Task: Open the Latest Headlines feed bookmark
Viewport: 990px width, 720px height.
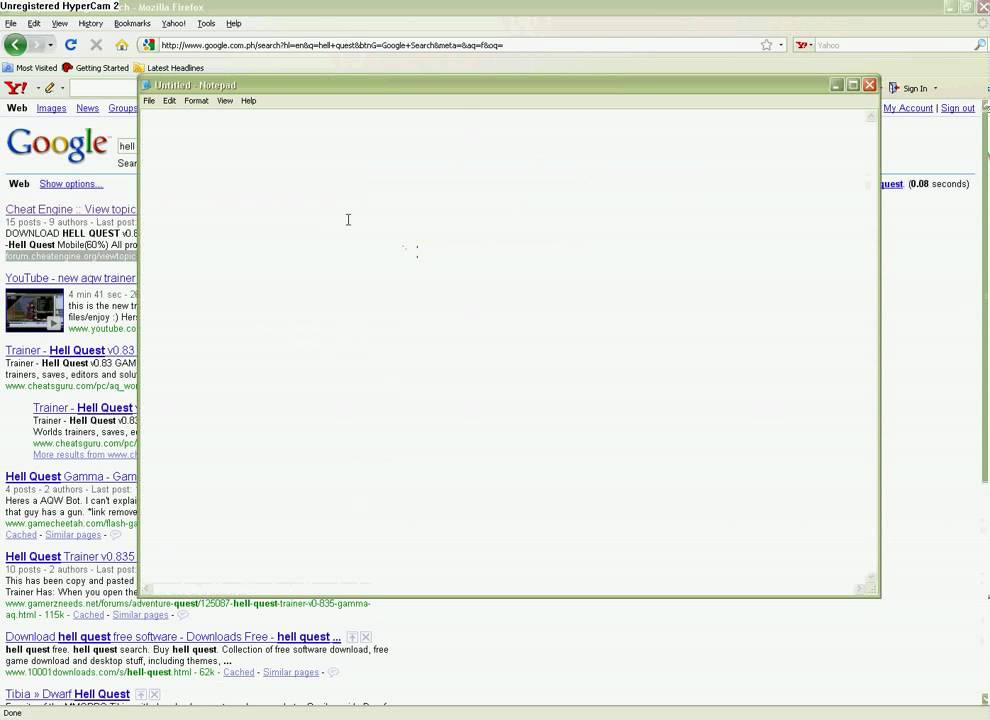Action: tap(169, 68)
